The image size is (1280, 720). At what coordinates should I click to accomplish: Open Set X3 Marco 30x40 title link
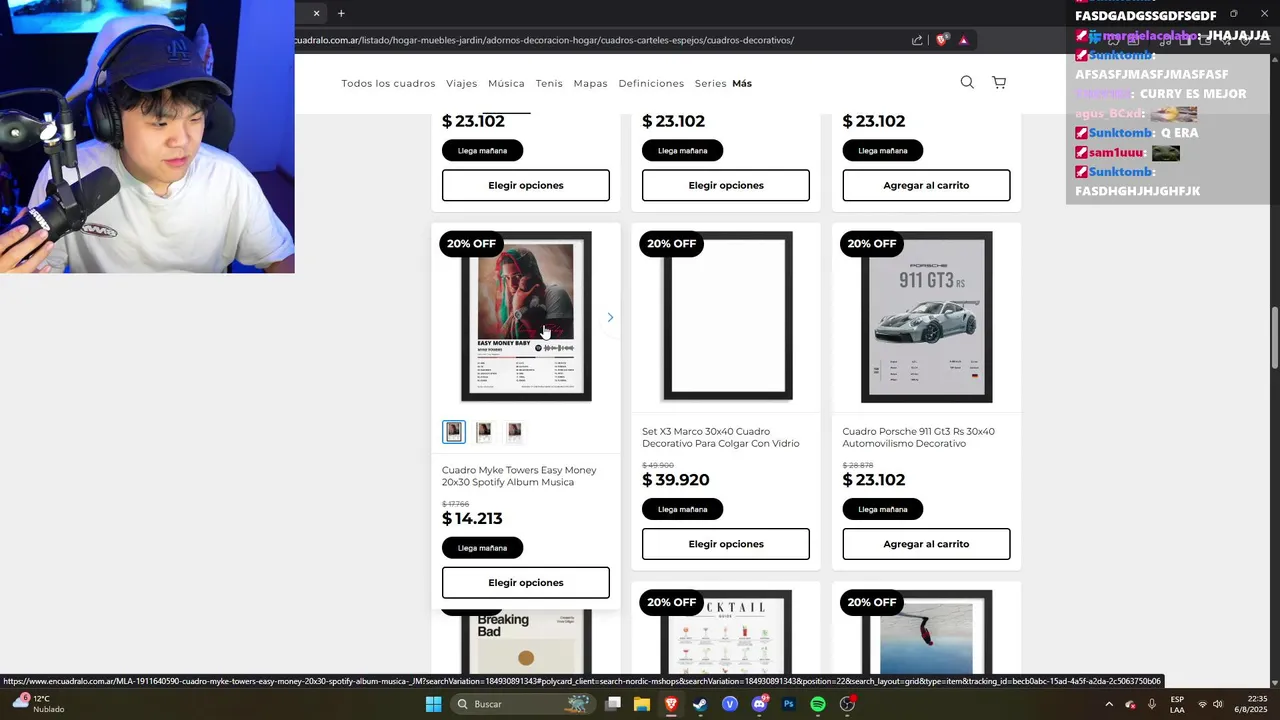point(721,437)
